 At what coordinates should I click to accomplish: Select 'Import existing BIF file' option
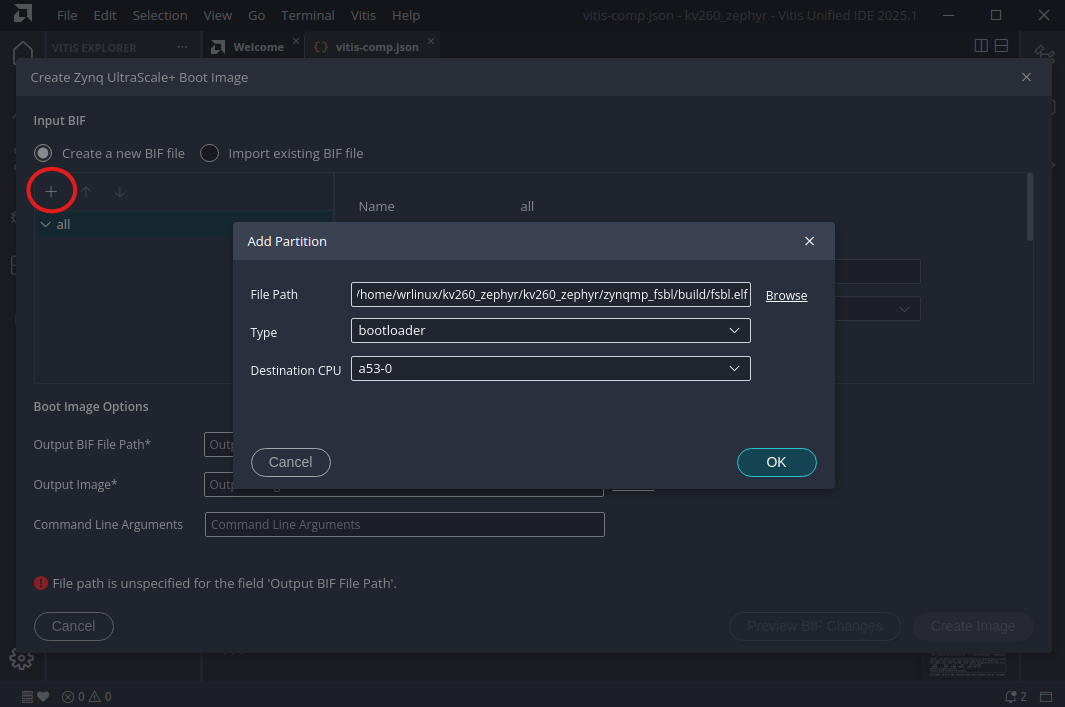pyautogui.click(x=210, y=153)
